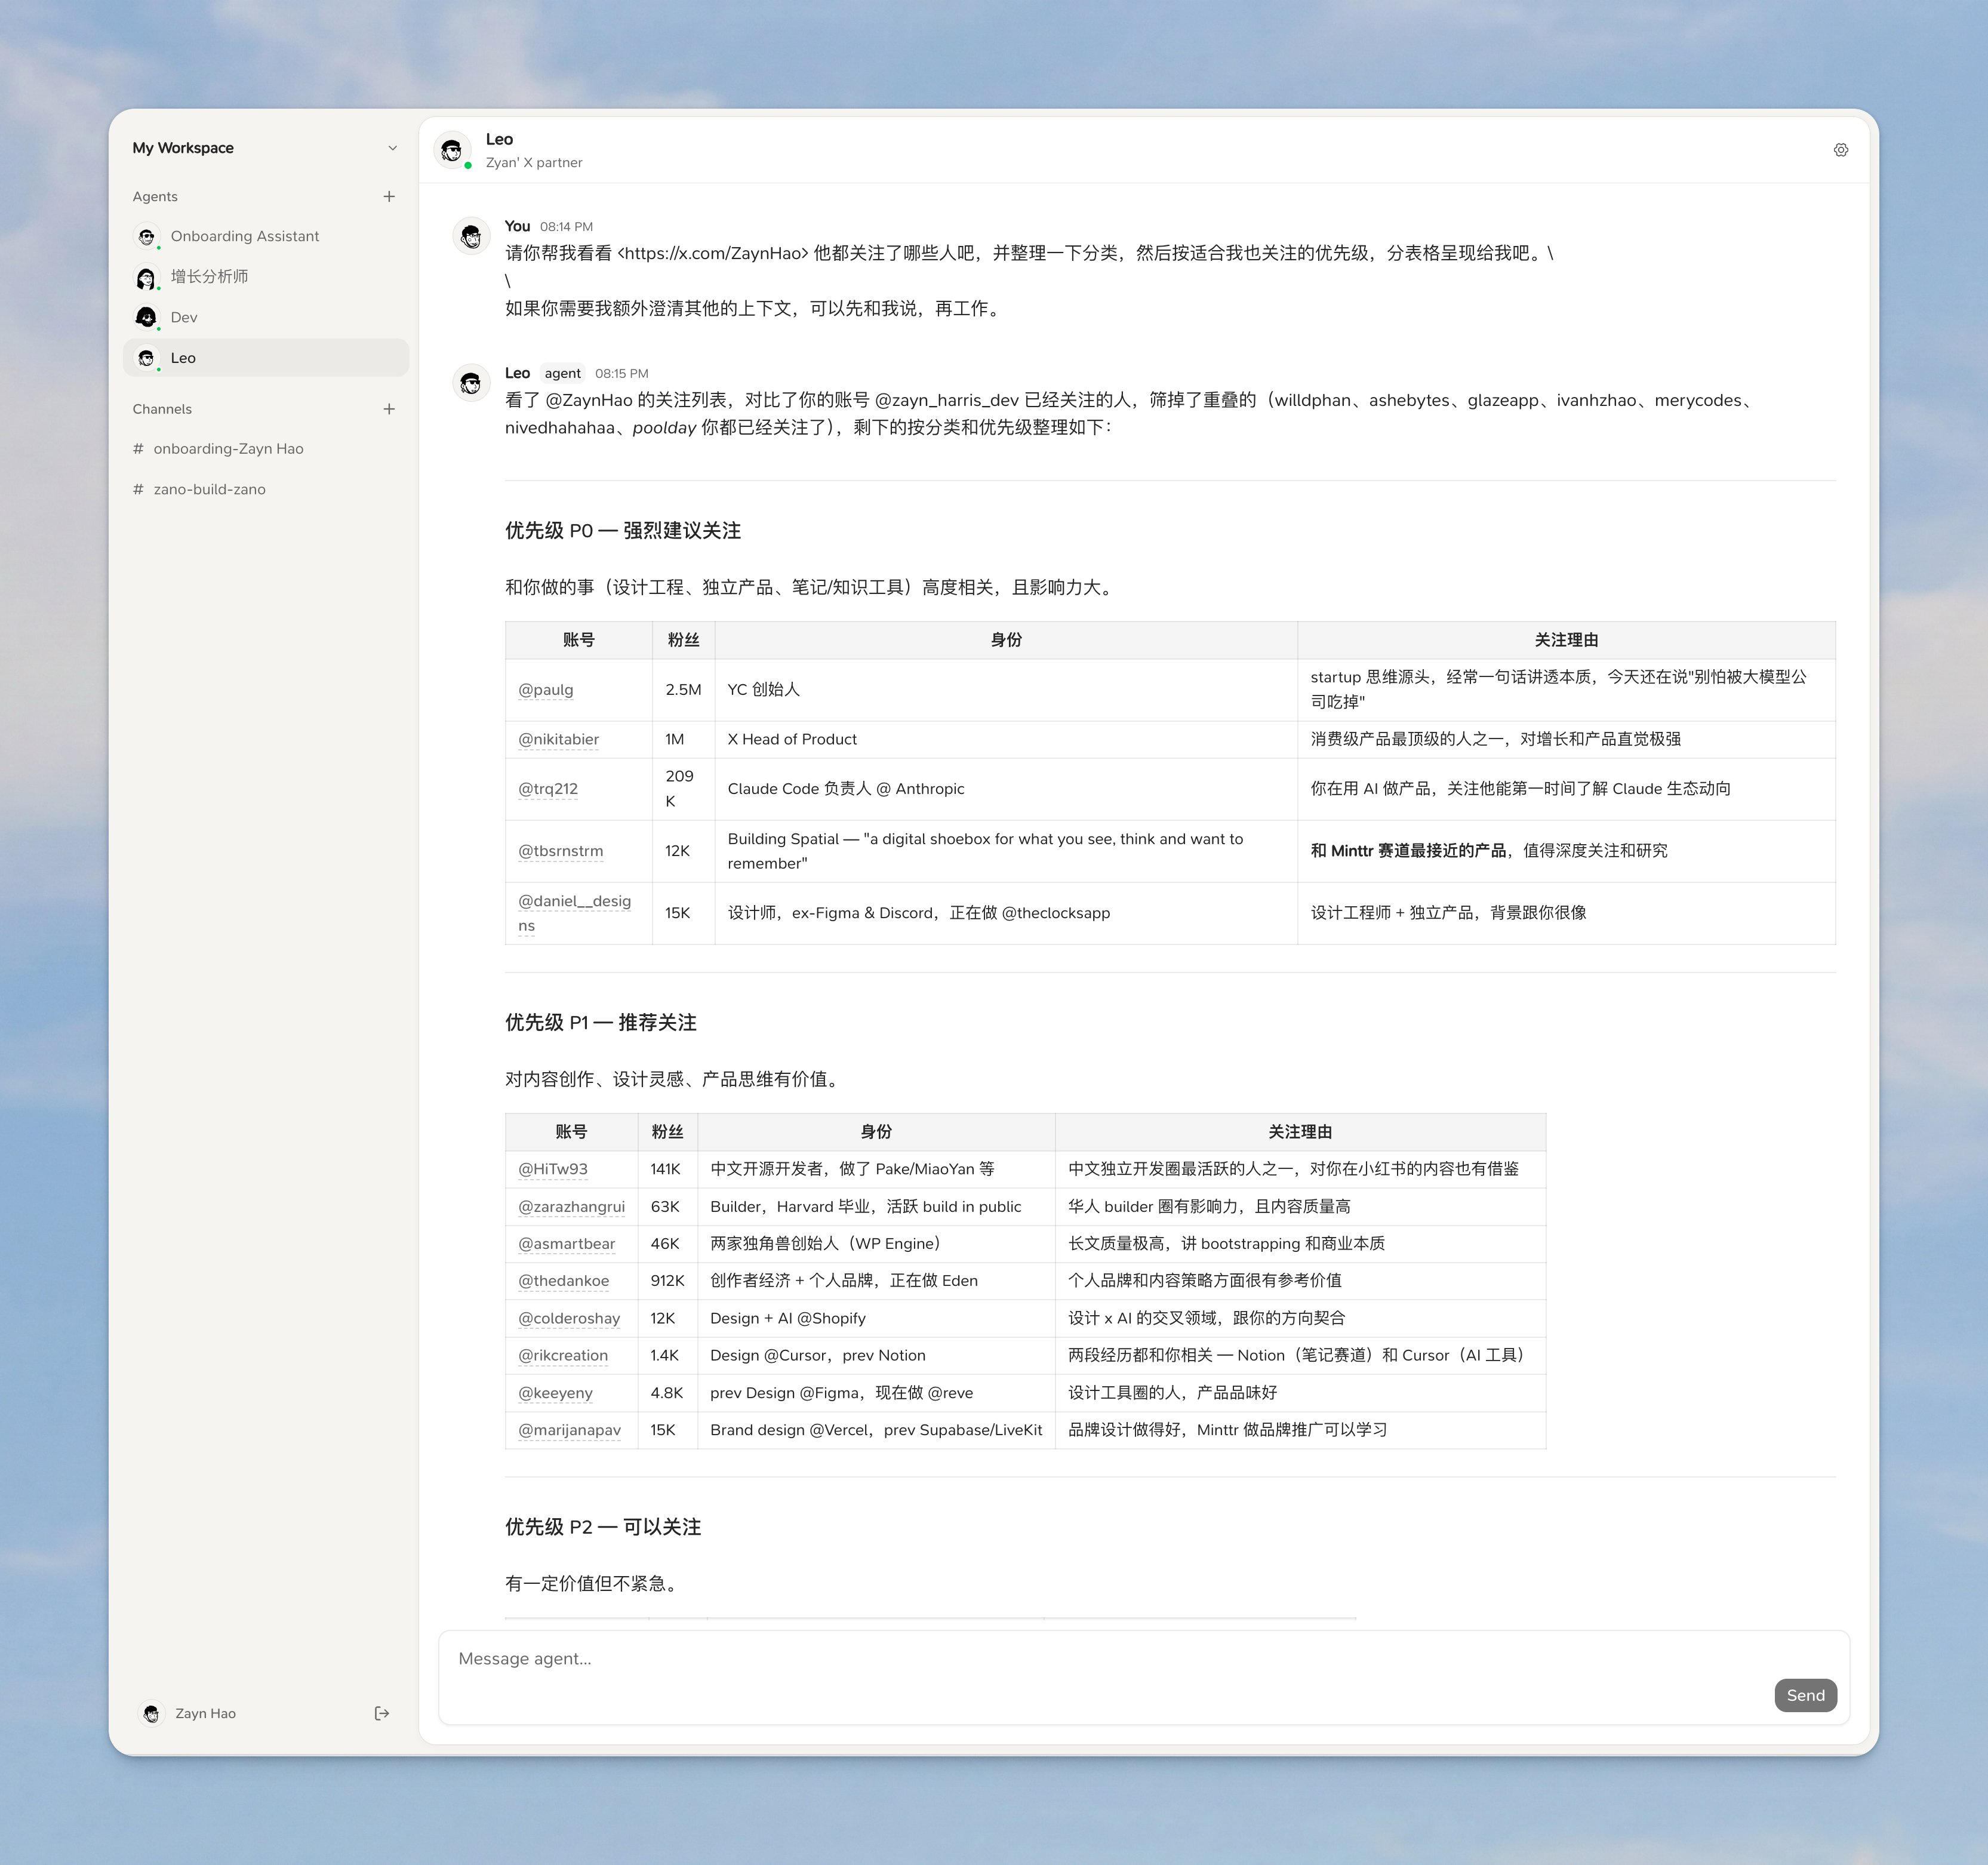This screenshot has height=1865, width=1988.
Task: Click the Dev agent avatar icon
Action: coord(147,318)
